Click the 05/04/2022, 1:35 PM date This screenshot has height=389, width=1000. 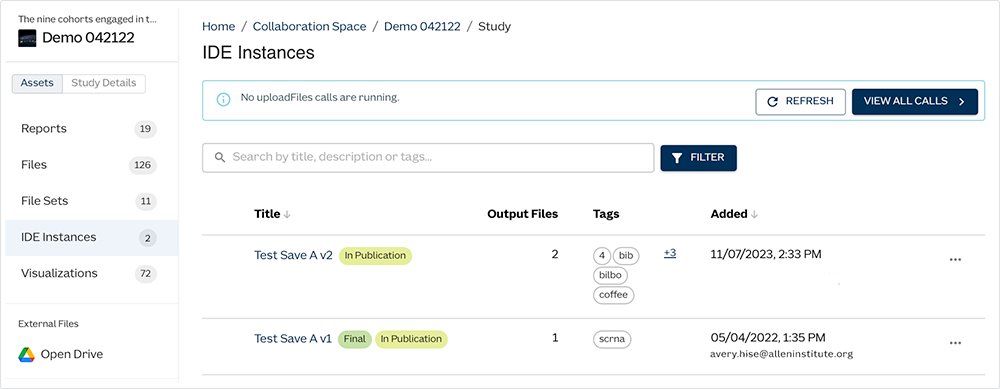(768, 337)
